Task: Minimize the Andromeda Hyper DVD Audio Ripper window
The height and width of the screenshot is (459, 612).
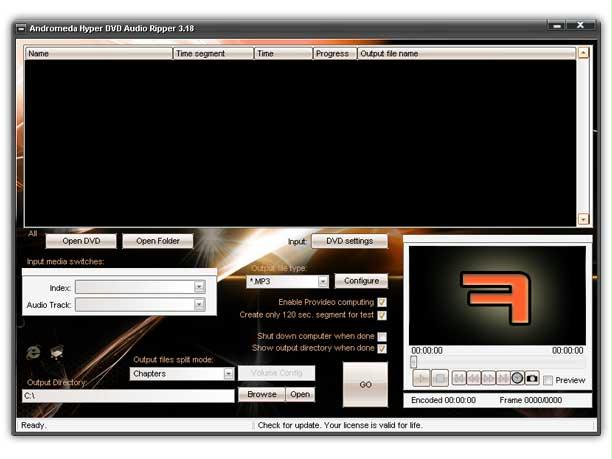Action: pyautogui.click(x=557, y=26)
